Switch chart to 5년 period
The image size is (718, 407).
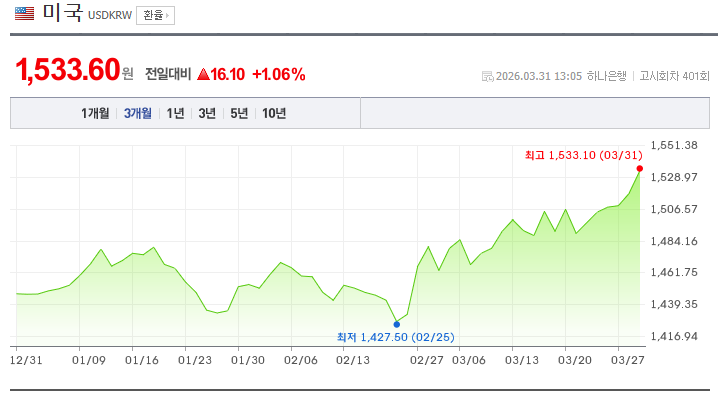coord(239,113)
